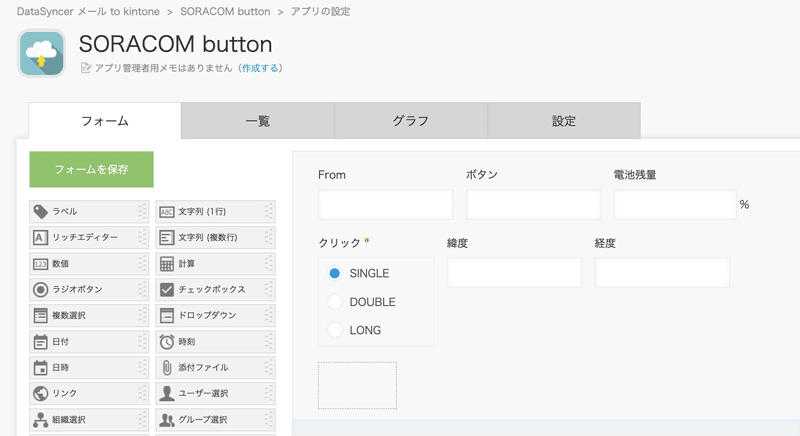
Task: Select the ラジオボタン field icon
Action: point(40,290)
